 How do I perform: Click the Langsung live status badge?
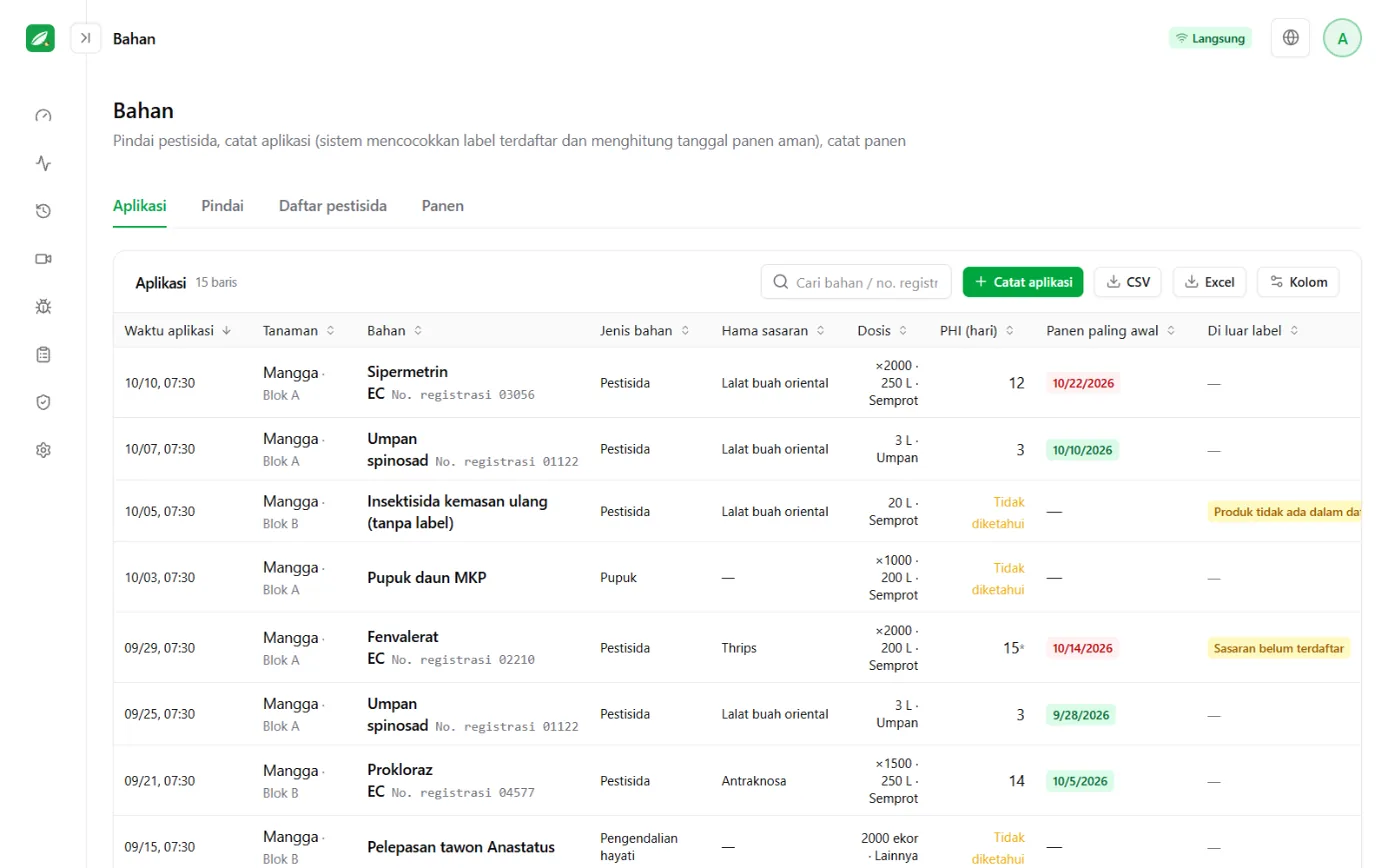tap(1210, 38)
